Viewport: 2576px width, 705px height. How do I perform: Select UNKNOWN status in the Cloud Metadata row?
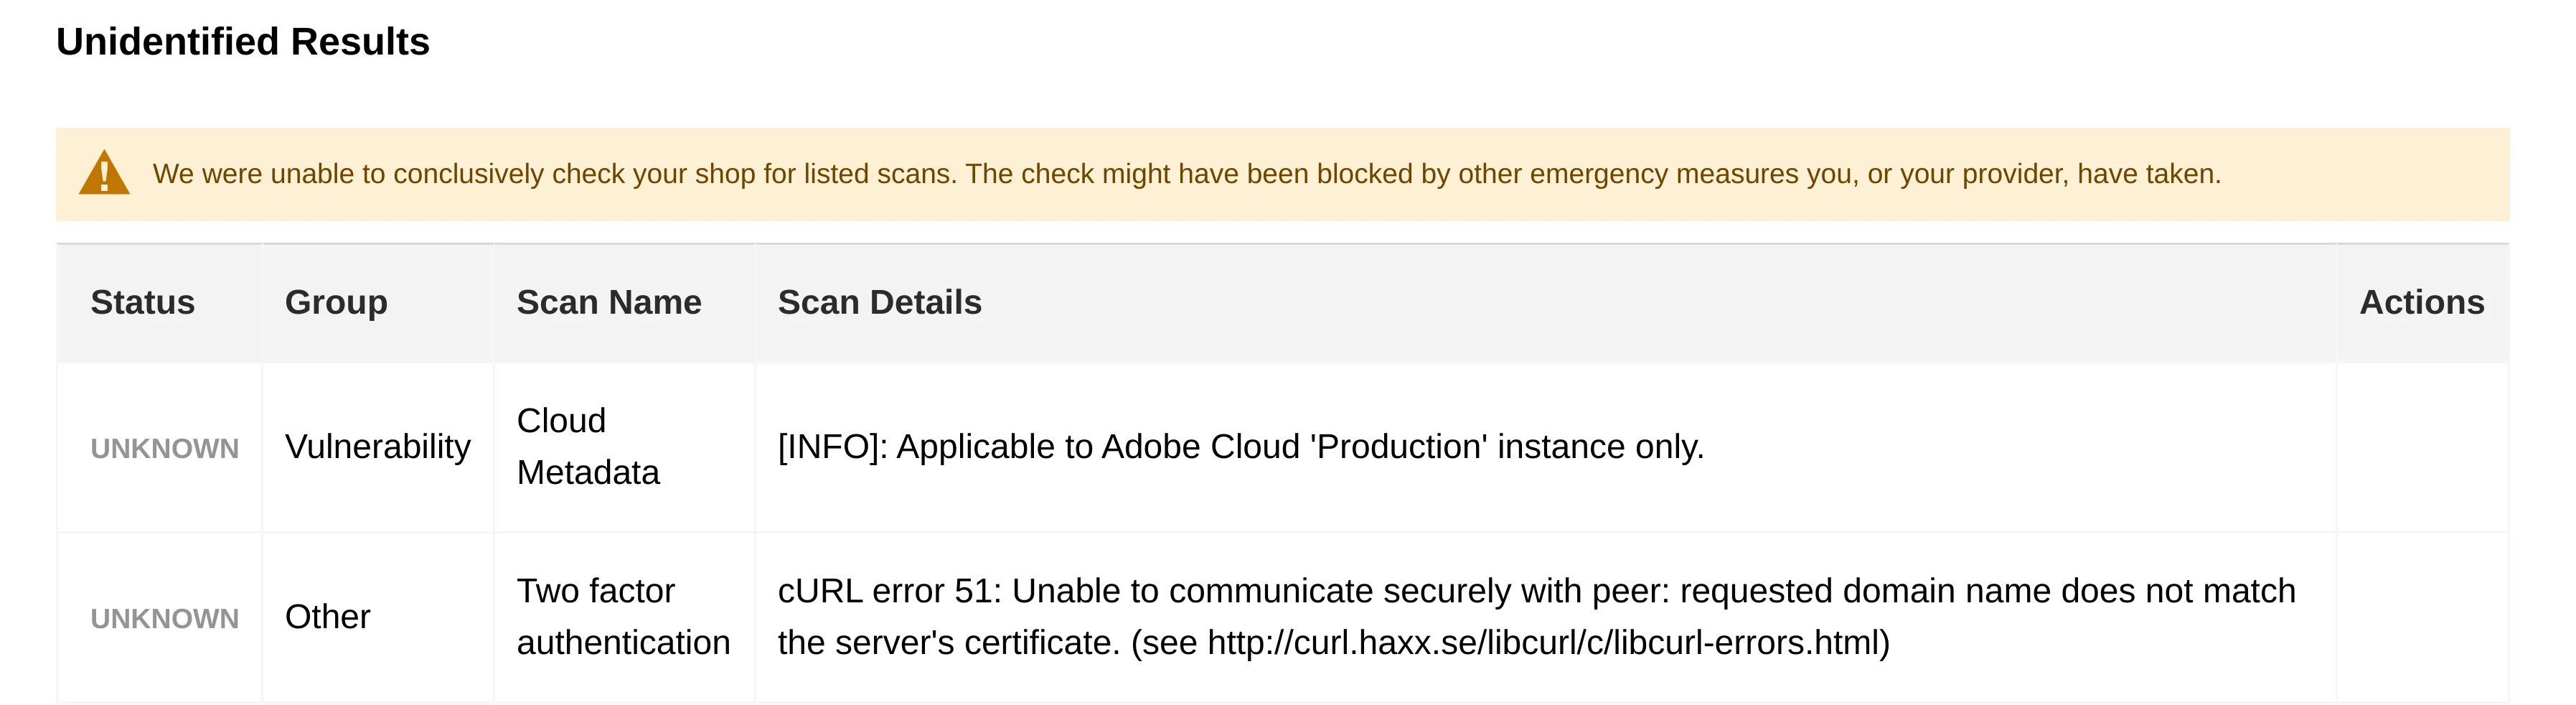[165, 448]
